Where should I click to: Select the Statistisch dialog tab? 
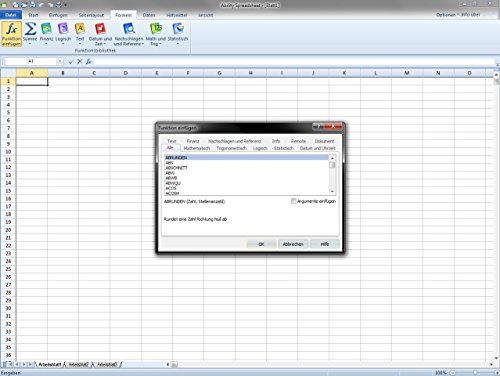pos(284,148)
